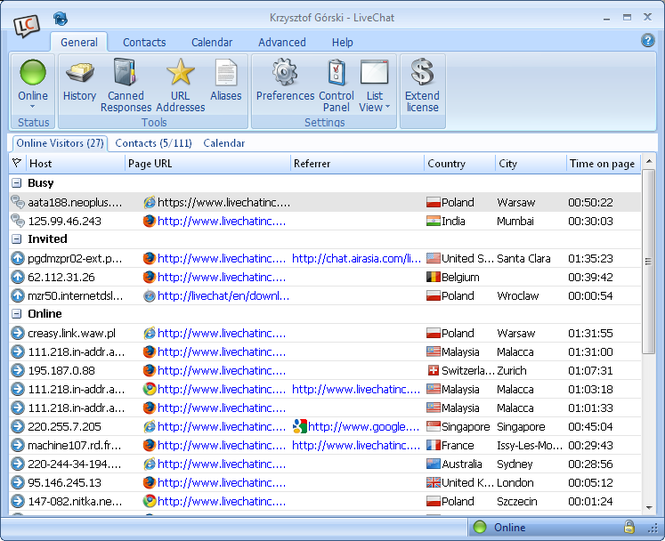This screenshot has width=665, height=541.
Task: Click online arrow icon for 95.146.245.13
Action: coord(17,482)
